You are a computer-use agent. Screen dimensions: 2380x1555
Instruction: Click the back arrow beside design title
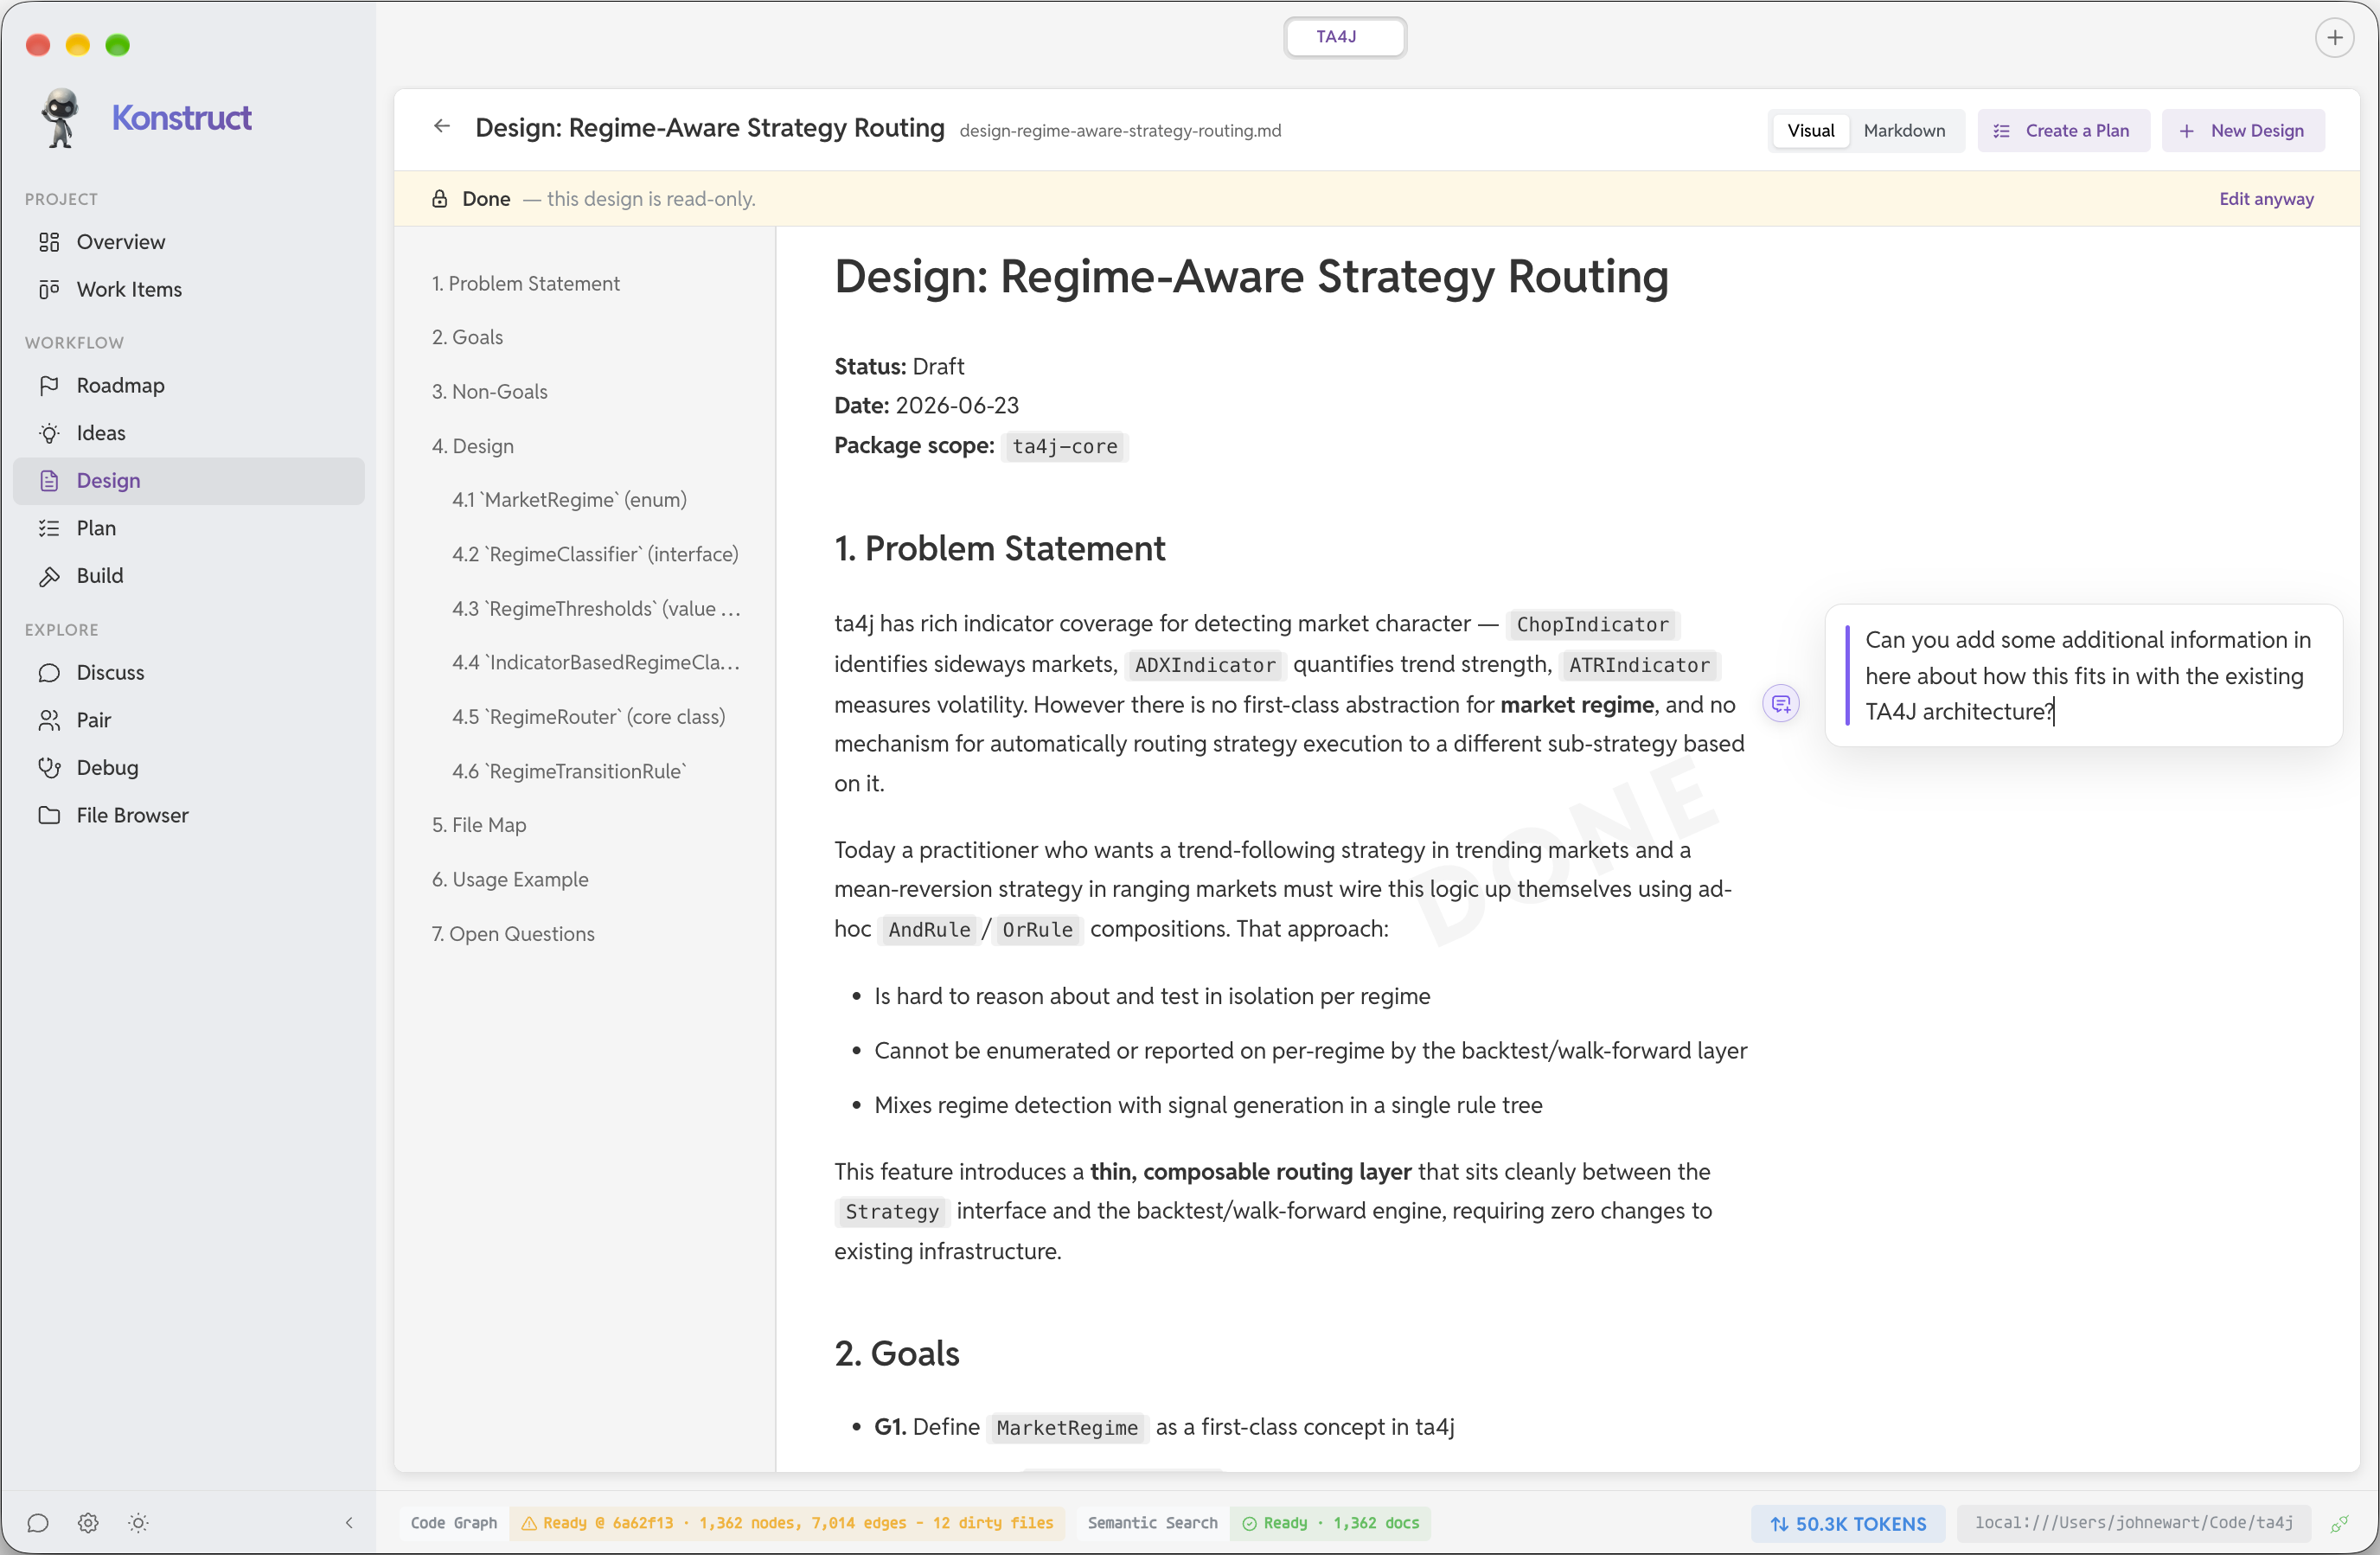pos(442,126)
